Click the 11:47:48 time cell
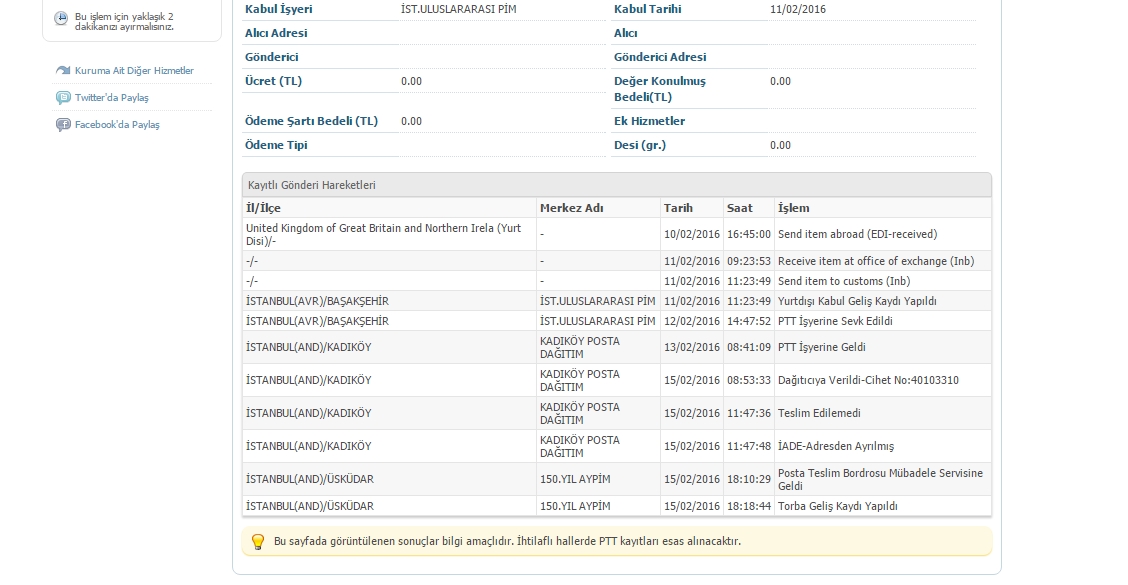This screenshot has height=585, width=1128. point(748,446)
